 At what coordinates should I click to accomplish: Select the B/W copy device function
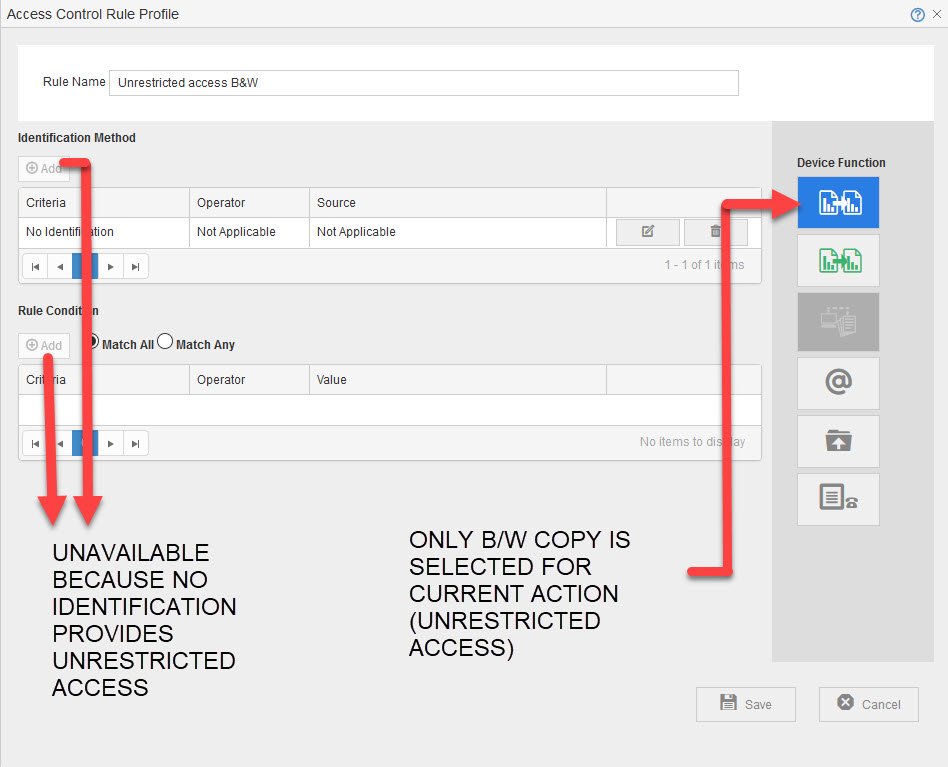click(838, 202)
